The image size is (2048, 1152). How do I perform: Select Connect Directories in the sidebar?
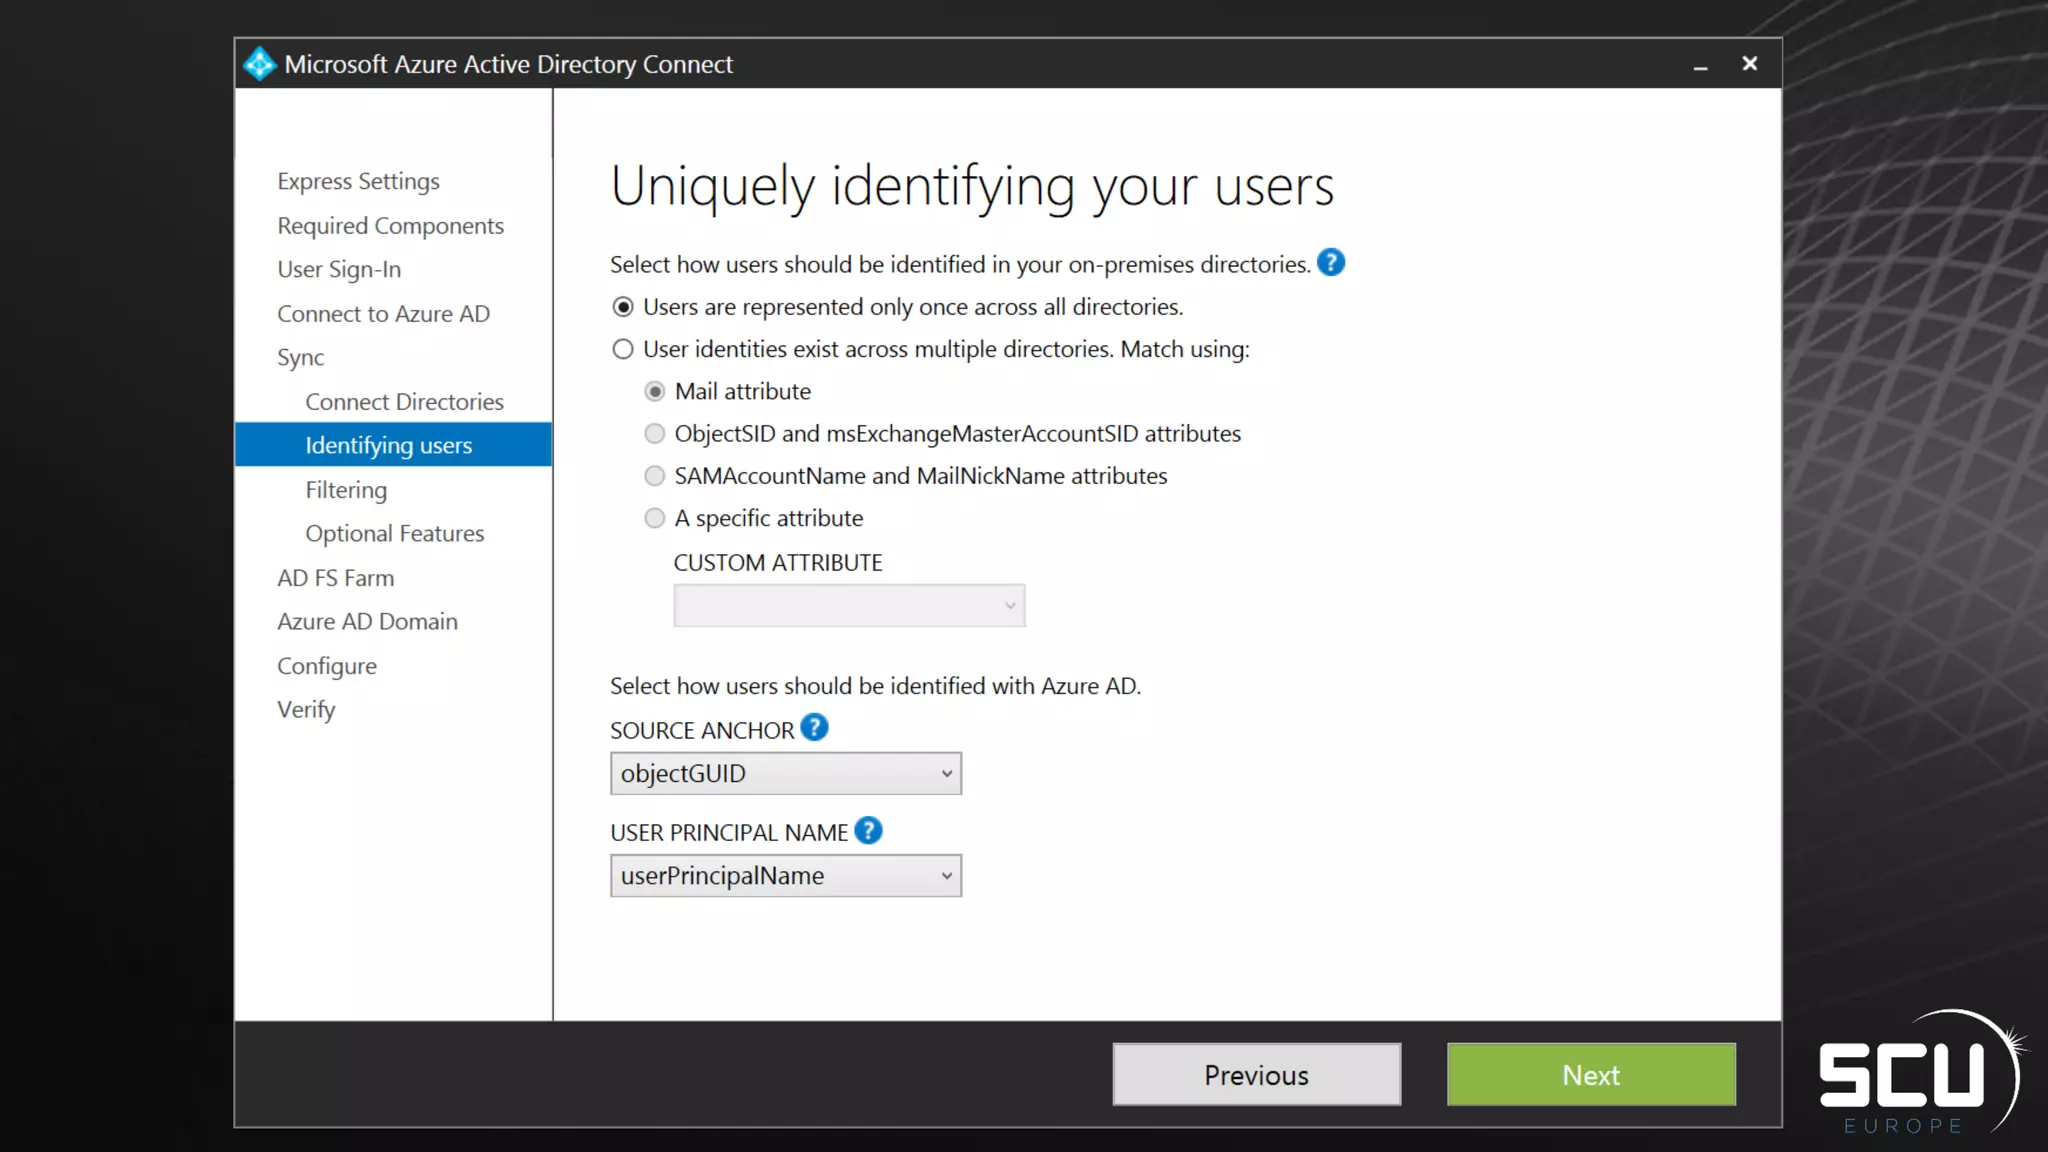pos(404,402)
